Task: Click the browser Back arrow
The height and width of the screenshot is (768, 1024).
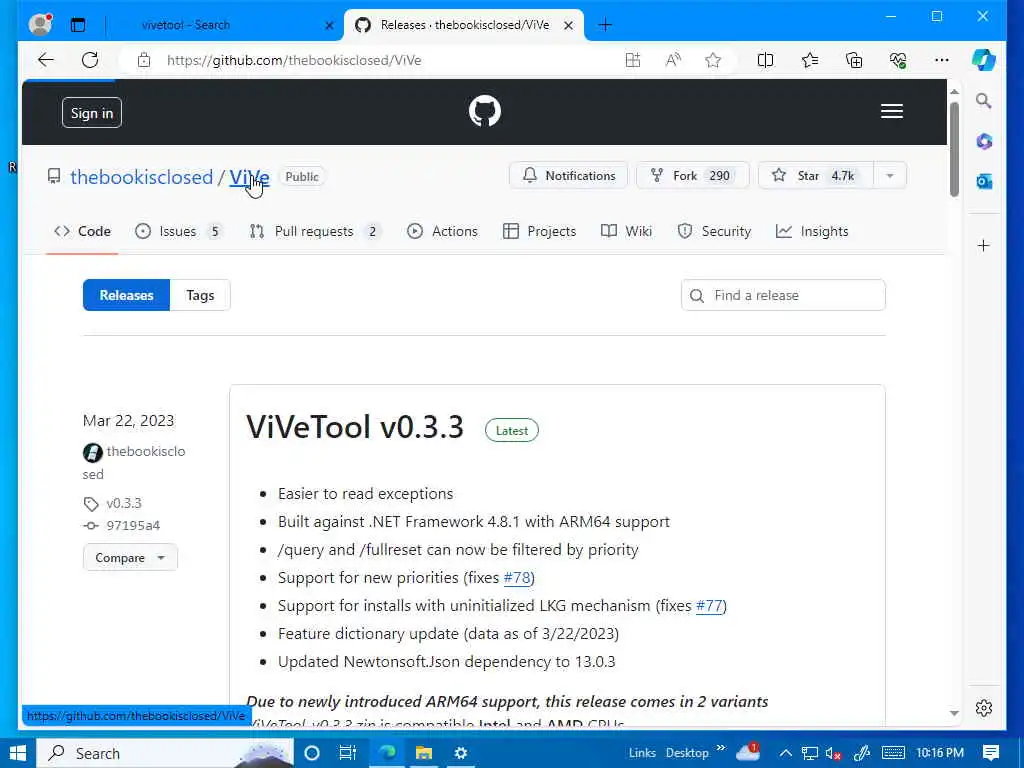Action: pos(46,60)
